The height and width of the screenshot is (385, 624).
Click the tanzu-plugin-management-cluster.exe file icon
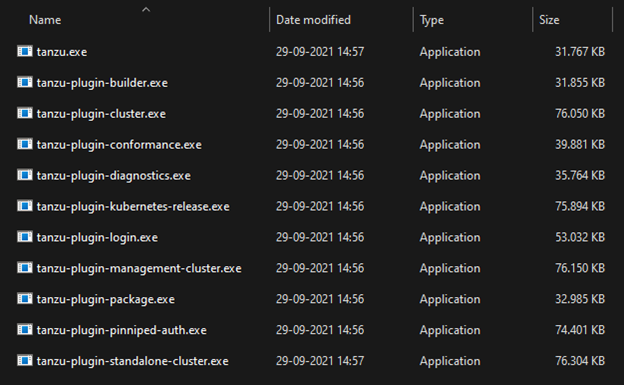pyautogui.click(x=25, y=268)
